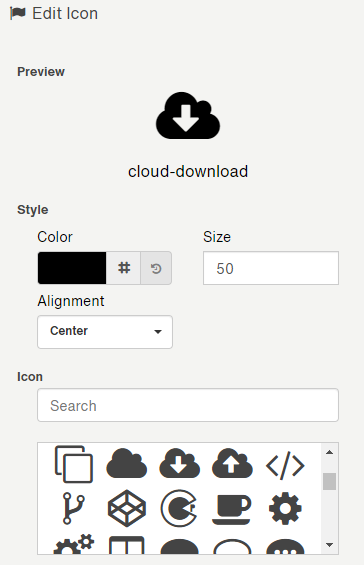Click the Size input field
Image resolution: width=364 pixels, height=565 pixels.
(x=271, y=268)
